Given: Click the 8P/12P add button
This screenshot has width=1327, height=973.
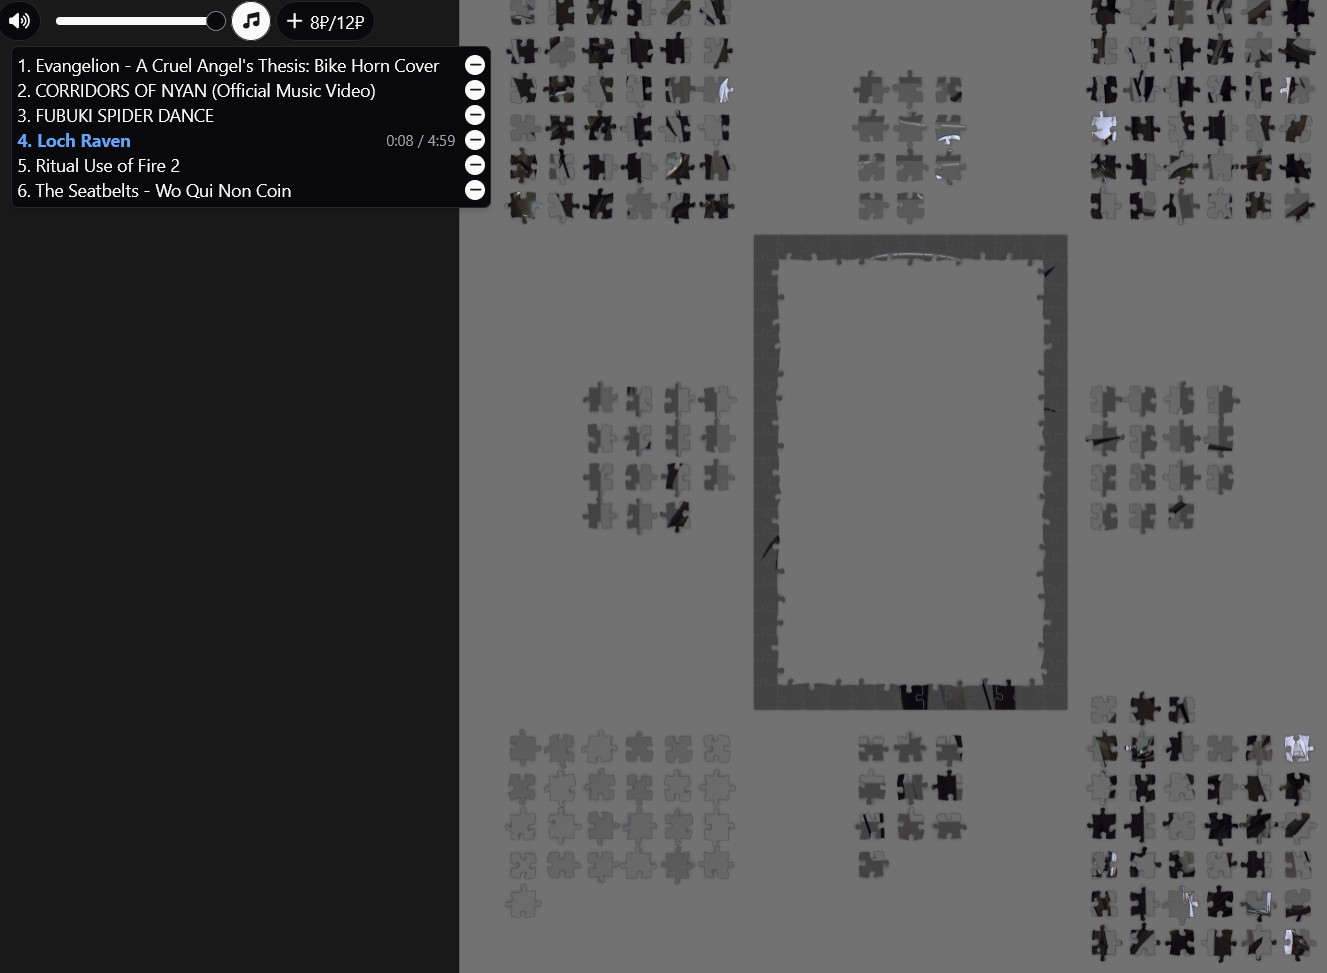Looking at the screenshot, I should tap(325, 21).
